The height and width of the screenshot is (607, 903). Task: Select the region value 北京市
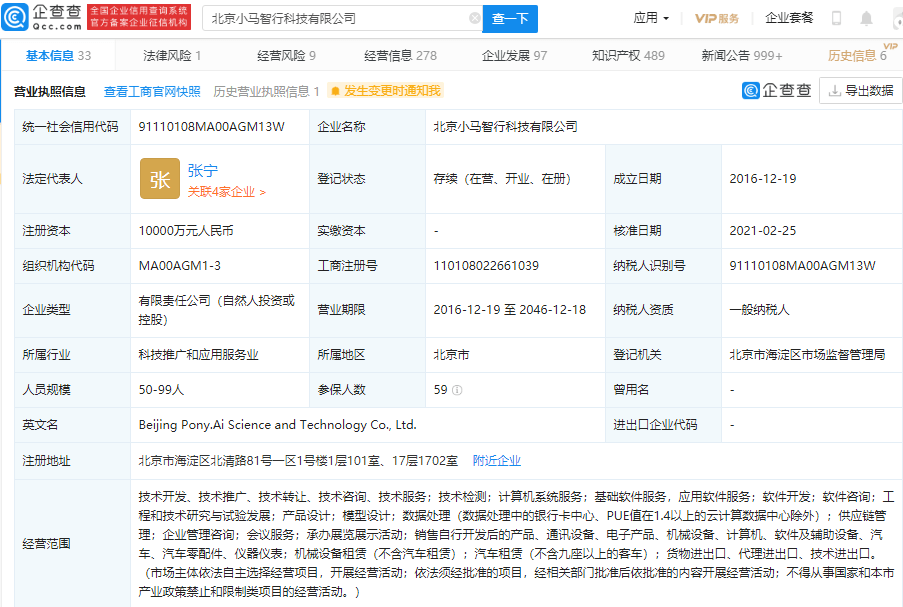point(452,355)
